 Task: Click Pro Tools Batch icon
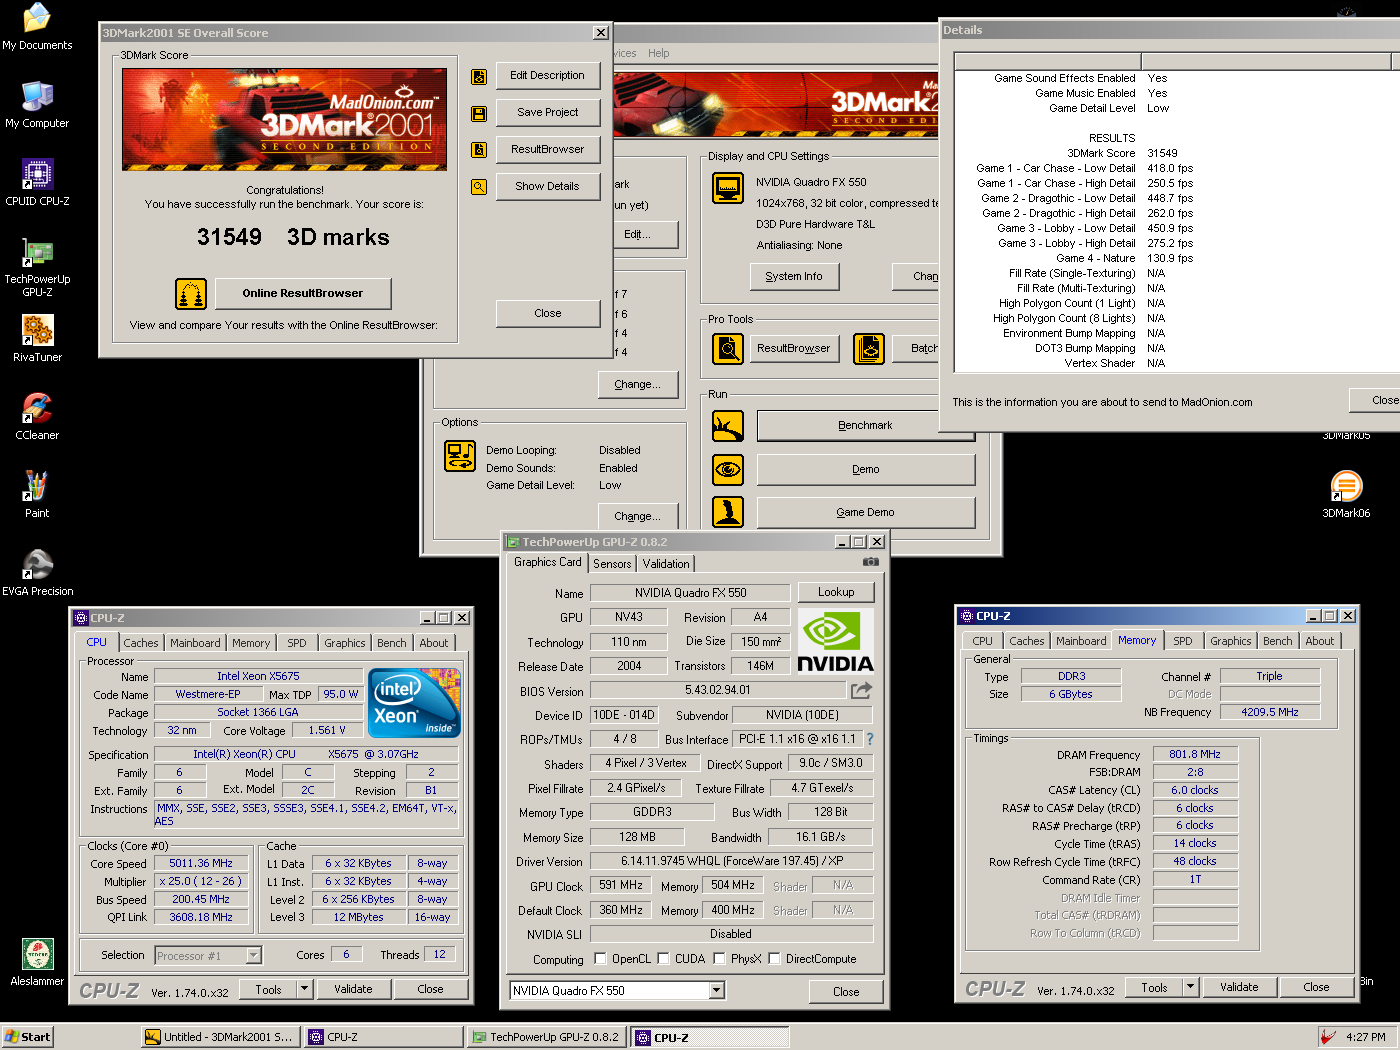869,349
